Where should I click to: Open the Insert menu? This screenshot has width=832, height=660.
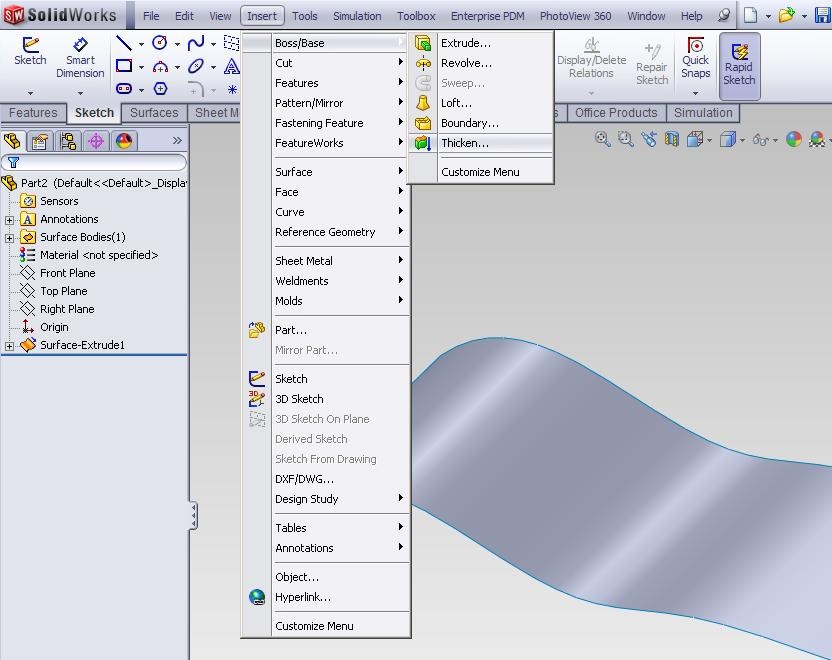click(262, 16)
